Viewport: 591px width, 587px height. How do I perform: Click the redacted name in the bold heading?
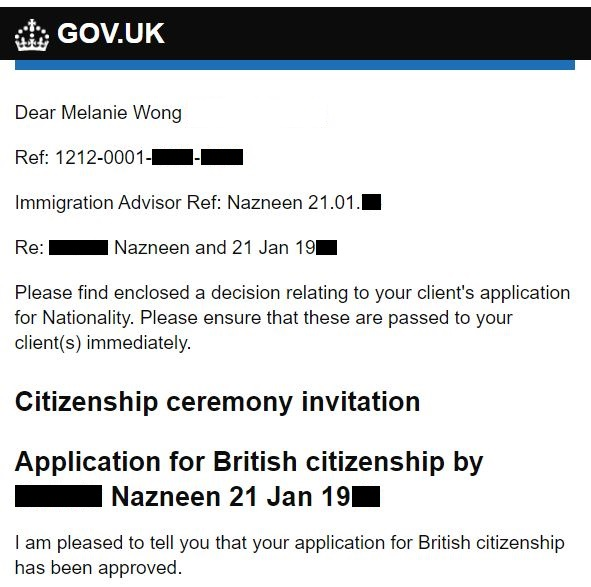click(58, 496)
